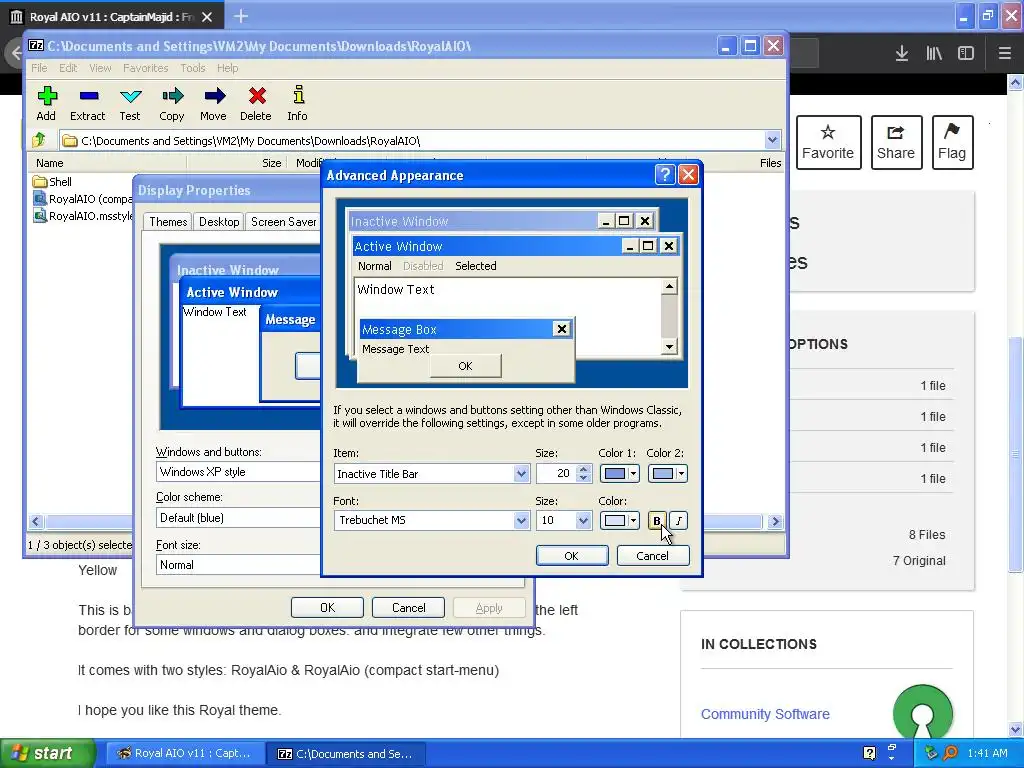The width and height of the screenshot is (1024, 768).
Task: Open a new browser tab
Action: [x=241, y=16]
